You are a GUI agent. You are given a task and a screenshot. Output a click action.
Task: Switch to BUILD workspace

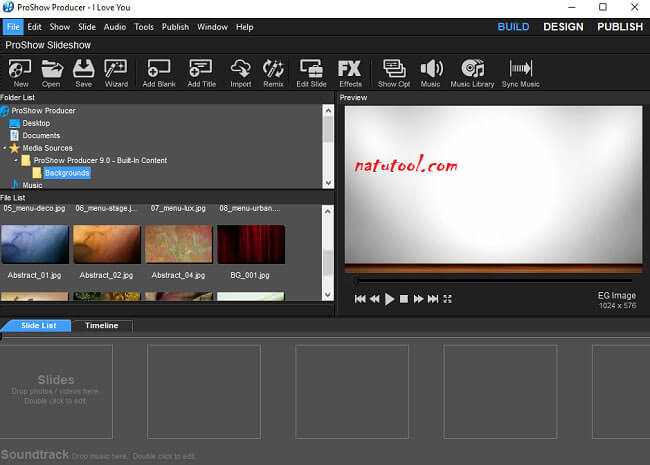[x=513, y=27]
